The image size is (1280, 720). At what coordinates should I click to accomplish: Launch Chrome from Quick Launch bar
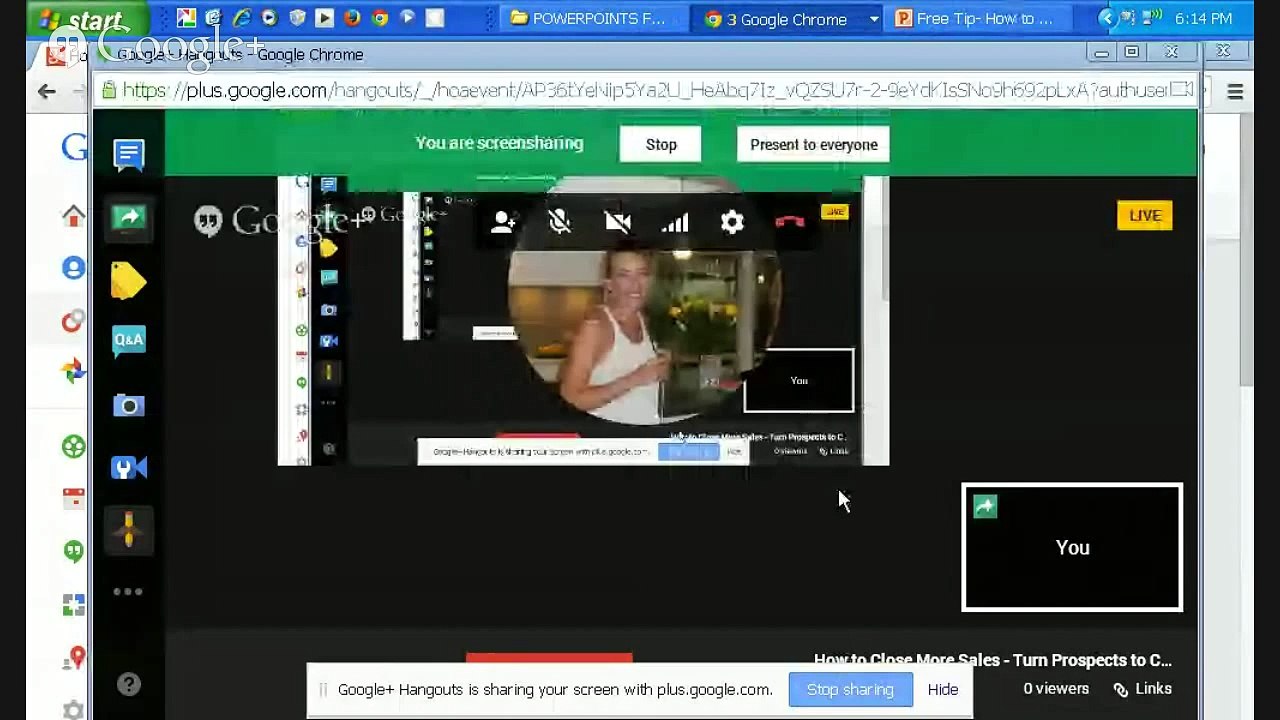pyautogui.click(x=379, y=18)
